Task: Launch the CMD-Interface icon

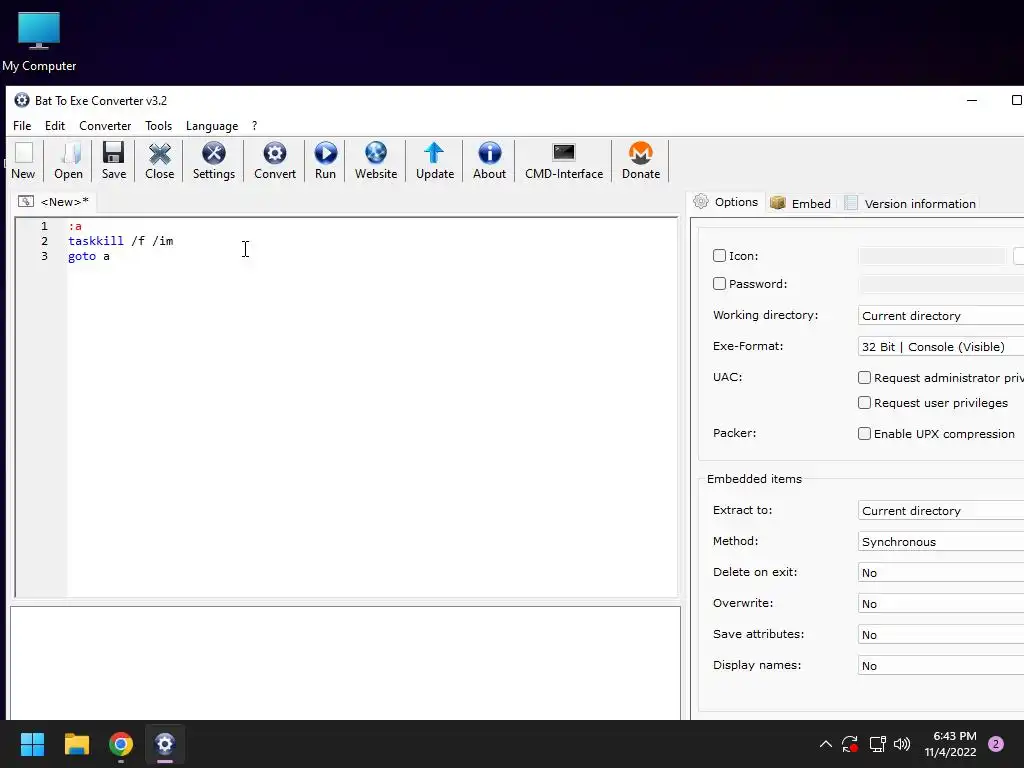Action: coord(564,161)
